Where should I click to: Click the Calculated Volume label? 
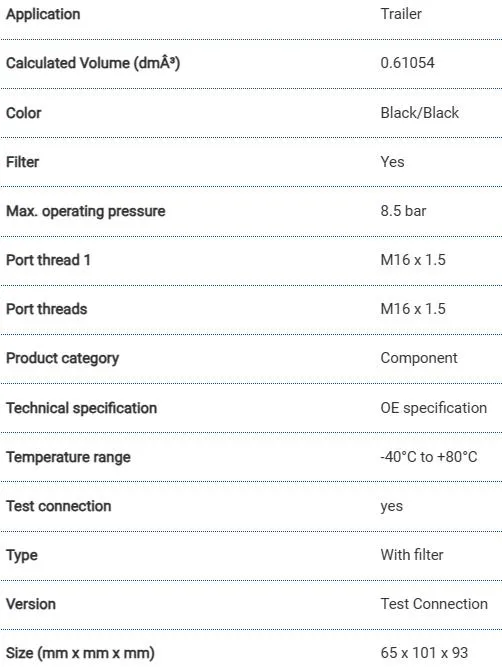point(93,63)
